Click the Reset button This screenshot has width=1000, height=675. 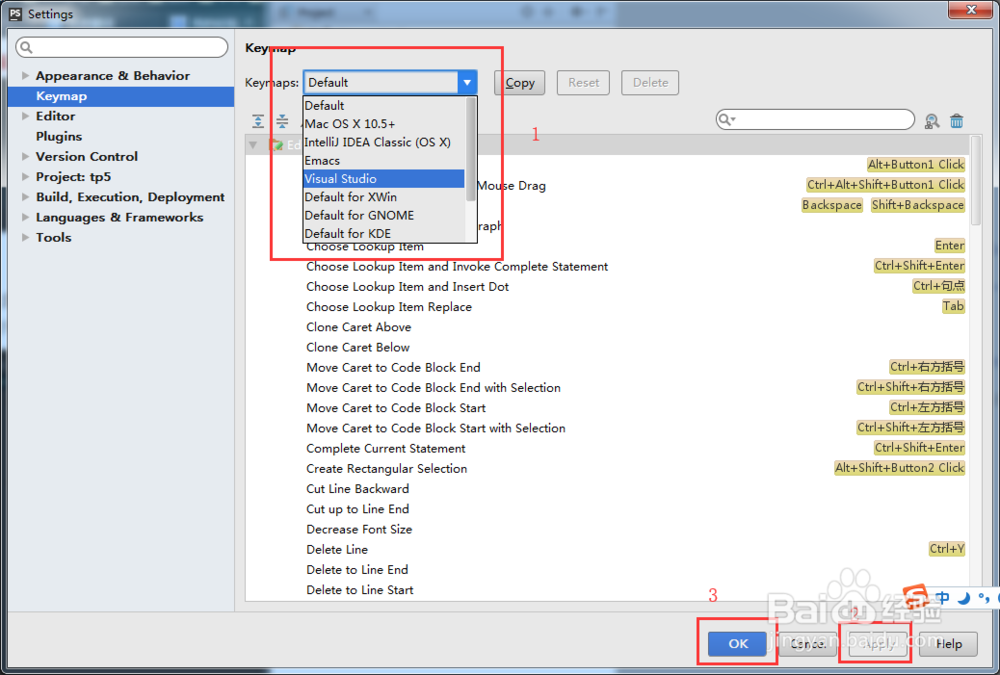[x=584, y=82]
